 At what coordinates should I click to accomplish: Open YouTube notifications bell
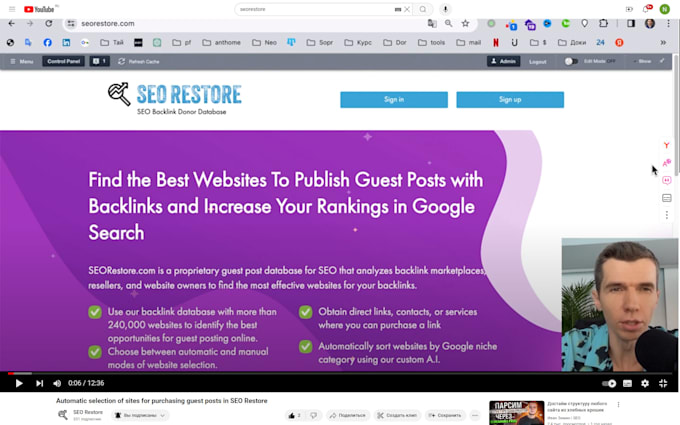pos(647,9)
